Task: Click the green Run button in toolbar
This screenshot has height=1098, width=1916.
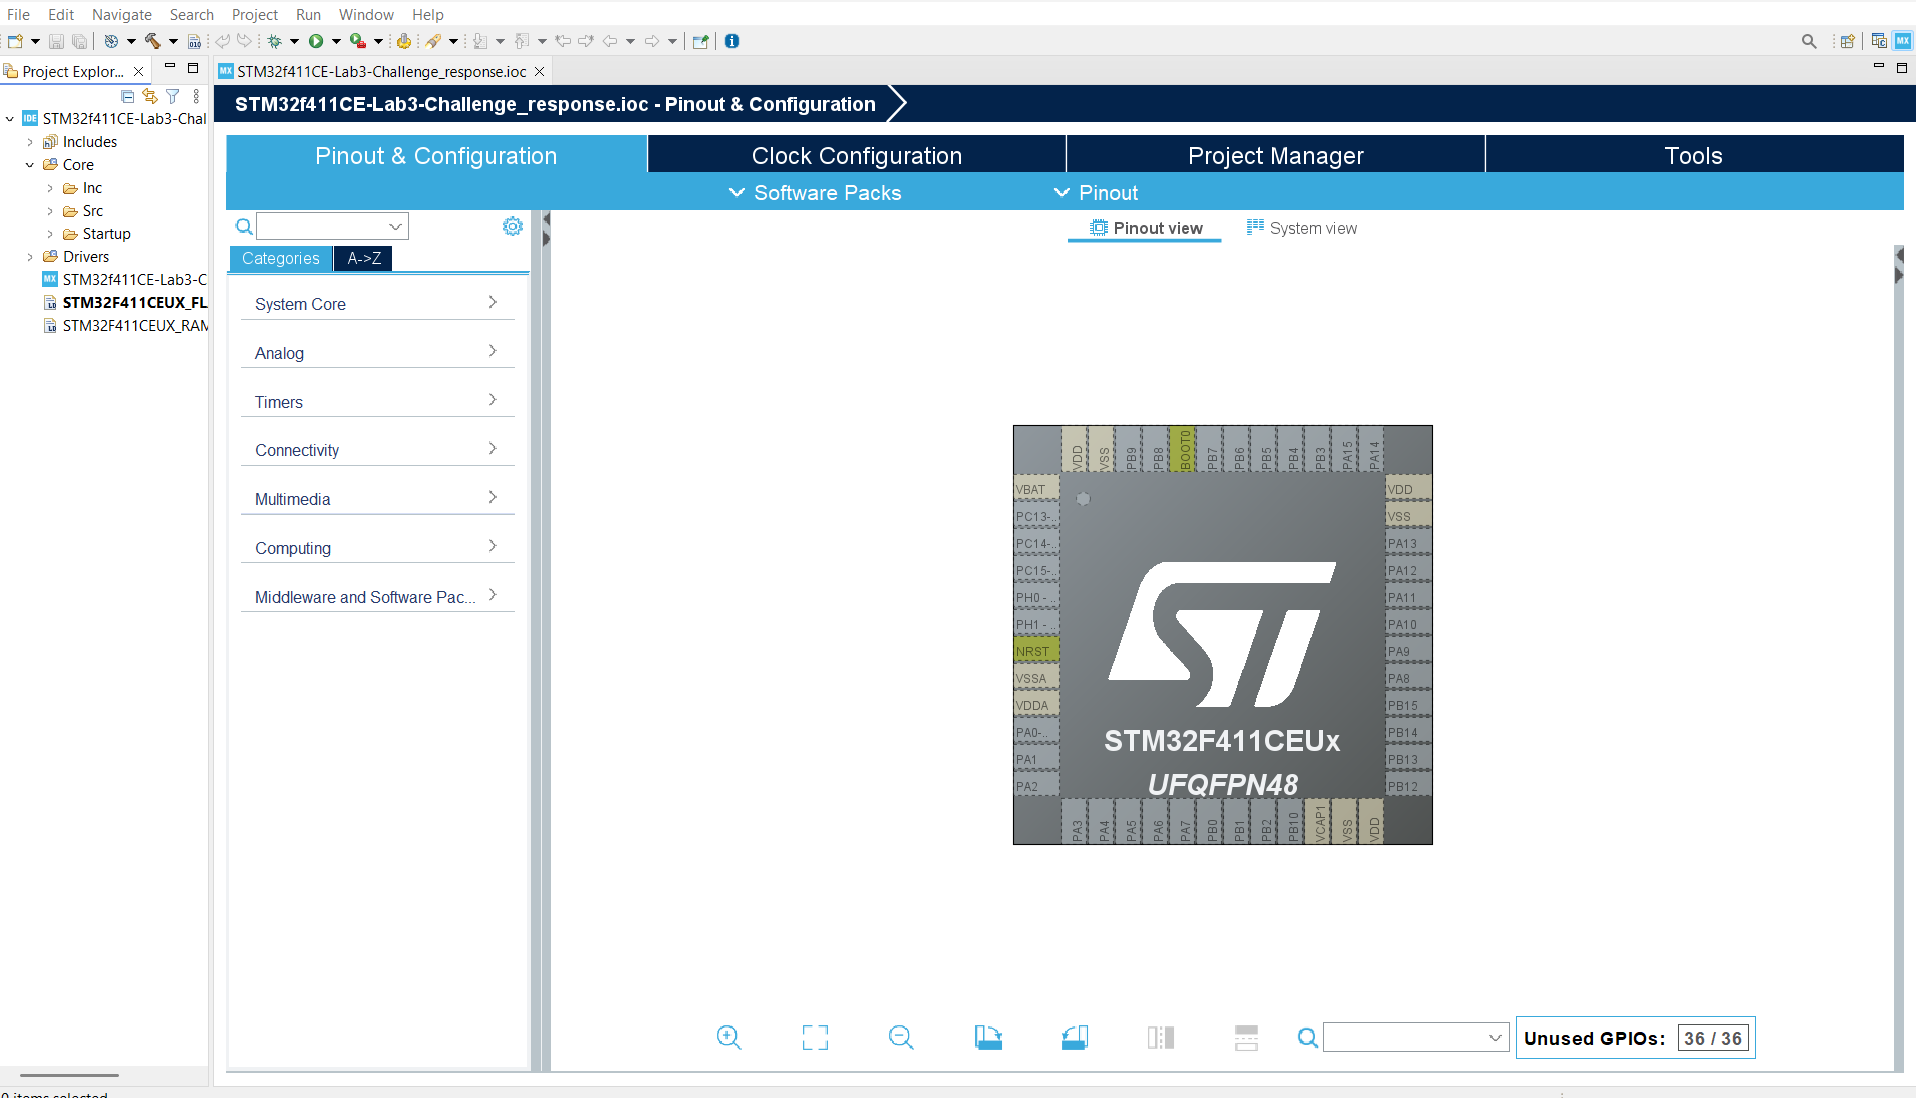Action: [316, 41]
